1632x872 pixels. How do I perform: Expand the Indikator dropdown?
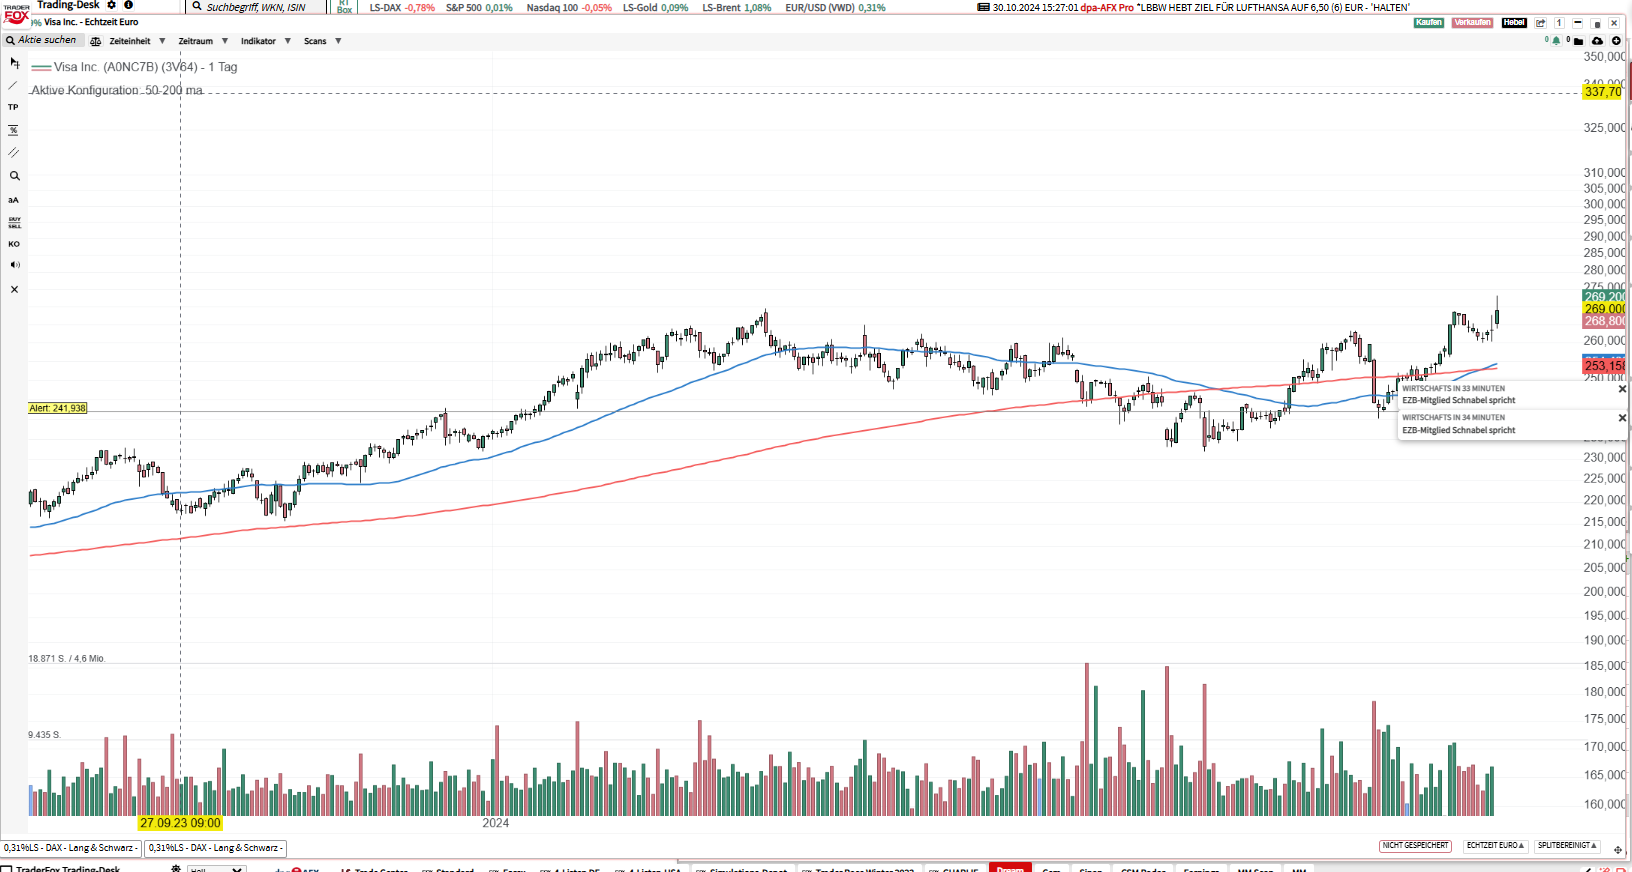[265, 41]
